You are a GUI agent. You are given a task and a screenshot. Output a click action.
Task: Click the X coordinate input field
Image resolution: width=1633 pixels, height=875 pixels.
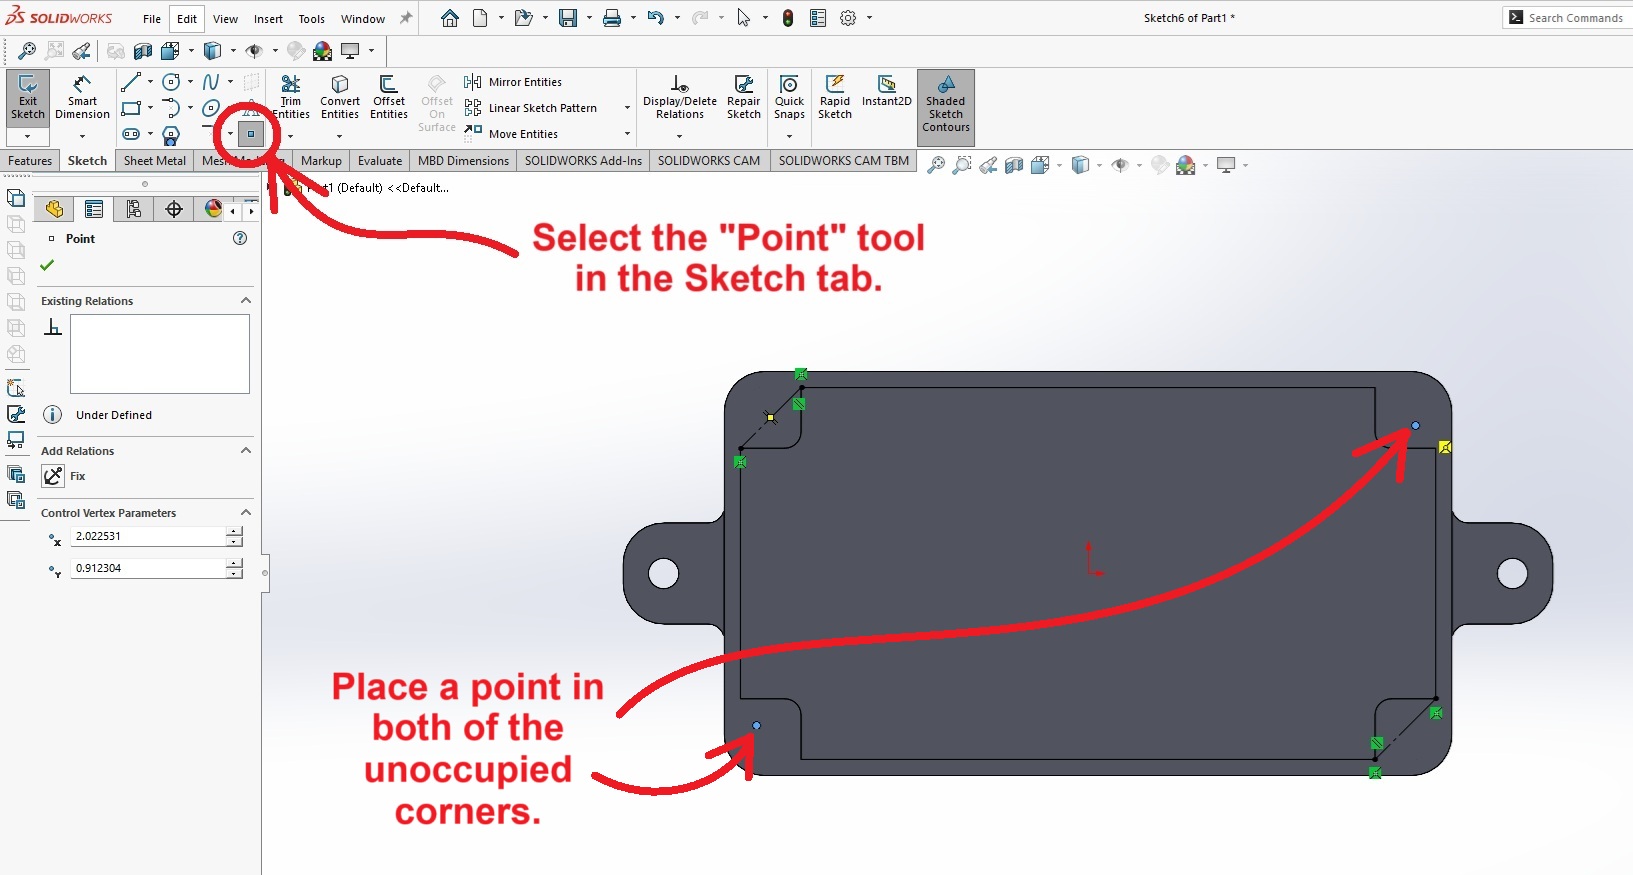(x=149, y=536)
